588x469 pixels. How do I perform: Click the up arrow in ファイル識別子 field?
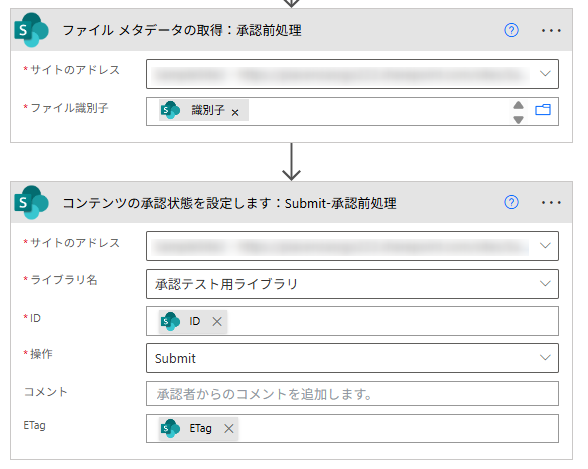click(518, 105)
